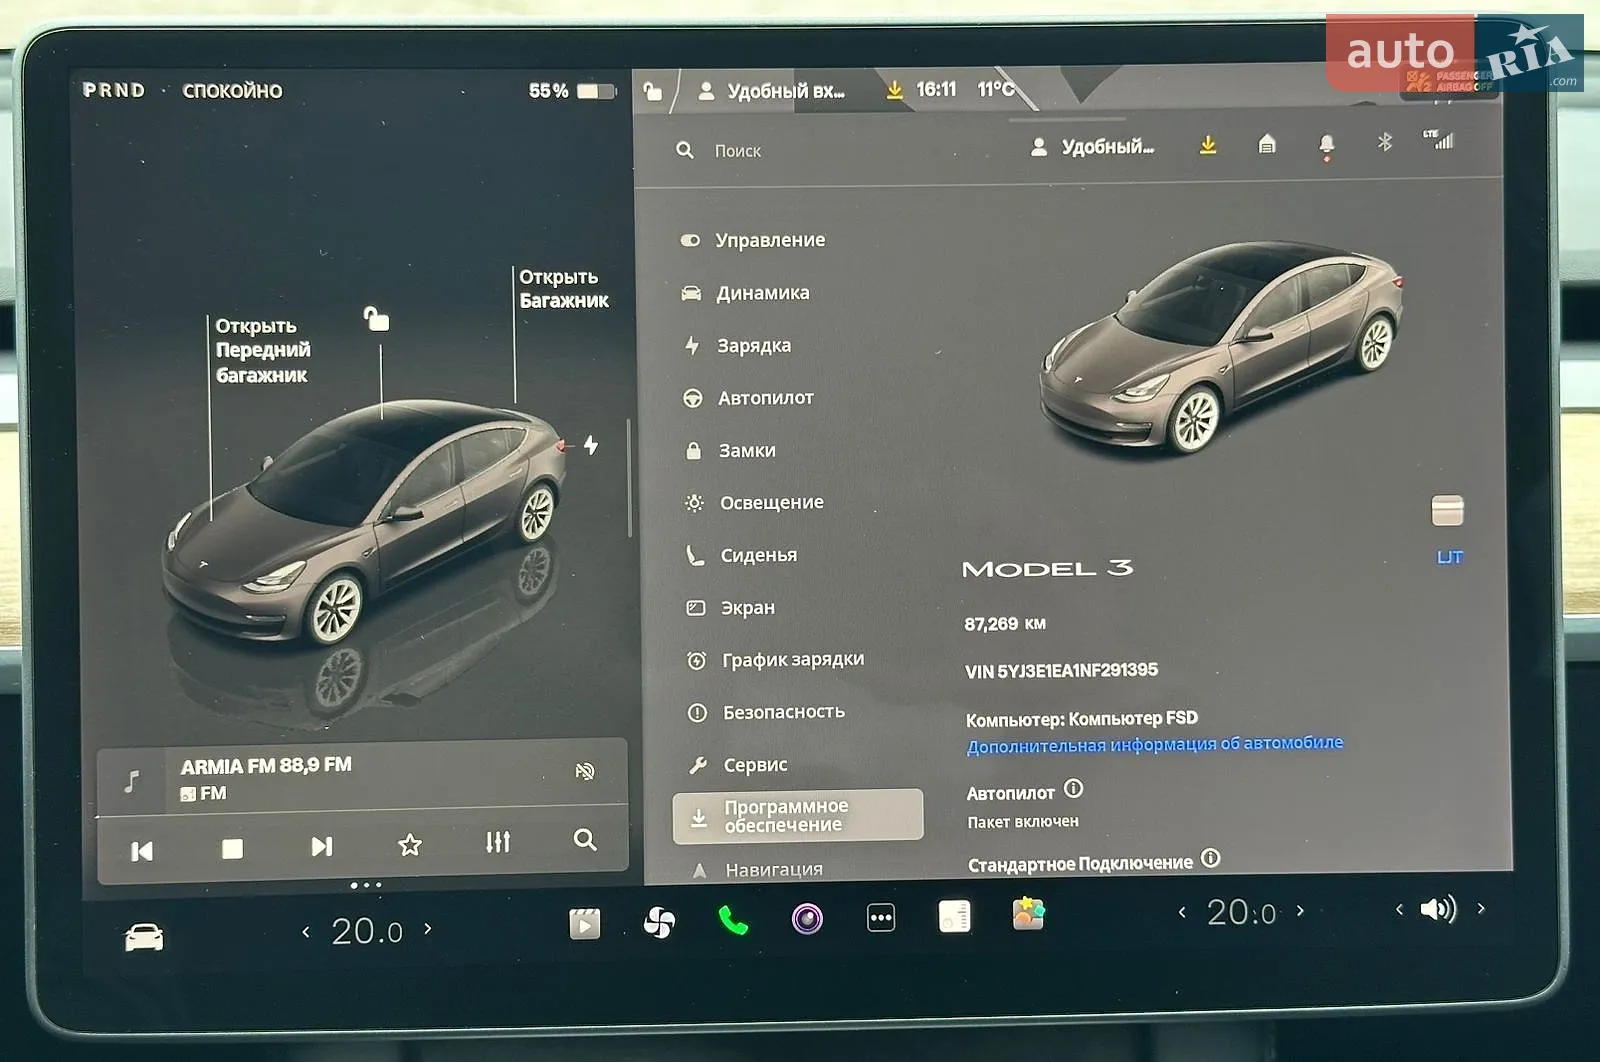Open the charge port lightning icon
Image resolution: width=1600 pixels, height=1062 pixels.
[x=591, y=444]
